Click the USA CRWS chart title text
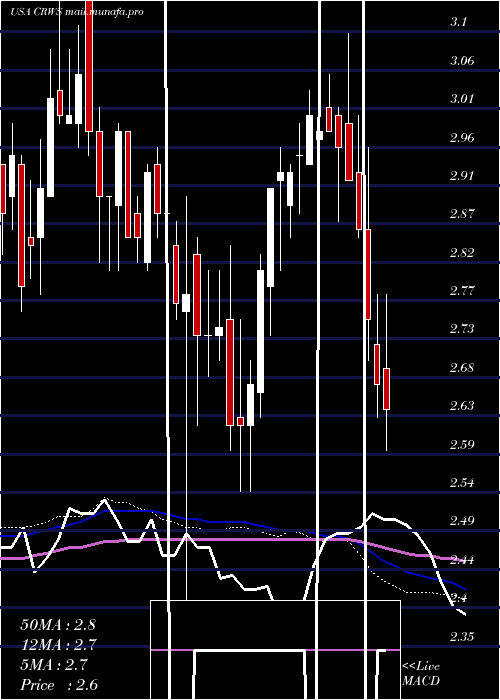This screenshot has width=500, height=700. [77, 12]
